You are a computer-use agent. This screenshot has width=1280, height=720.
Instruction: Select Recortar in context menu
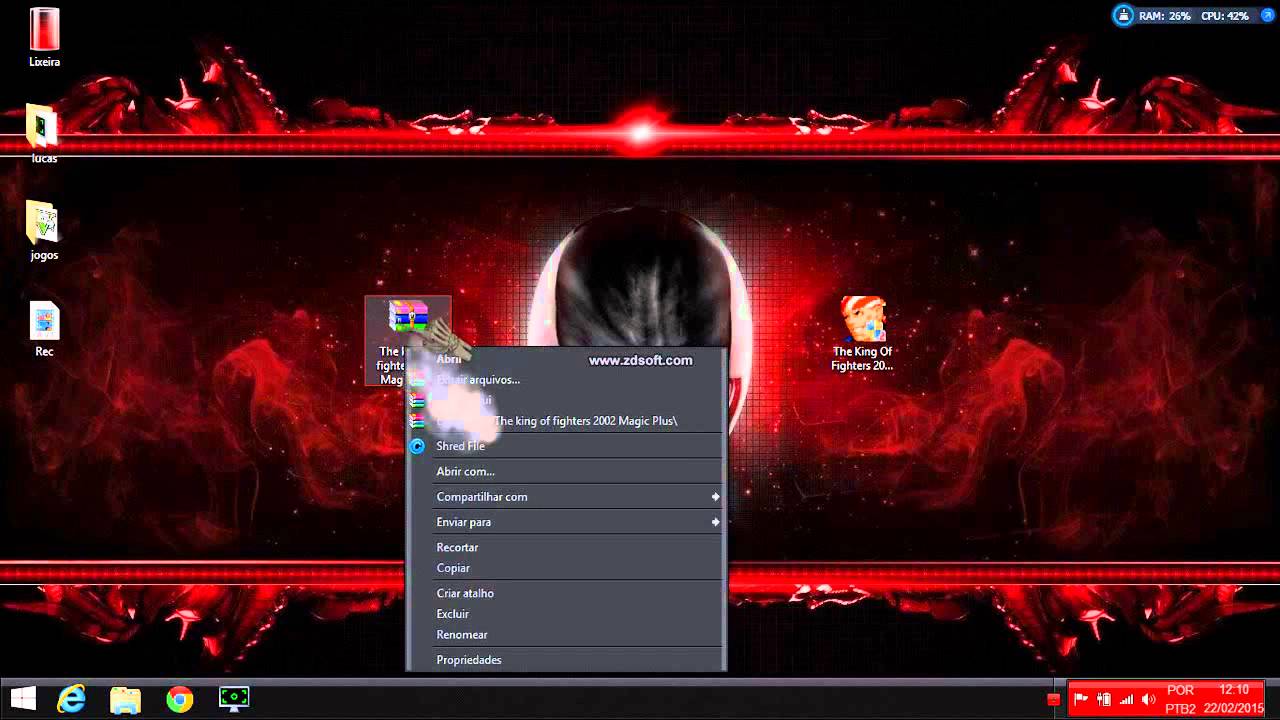(x=566, y=547)
